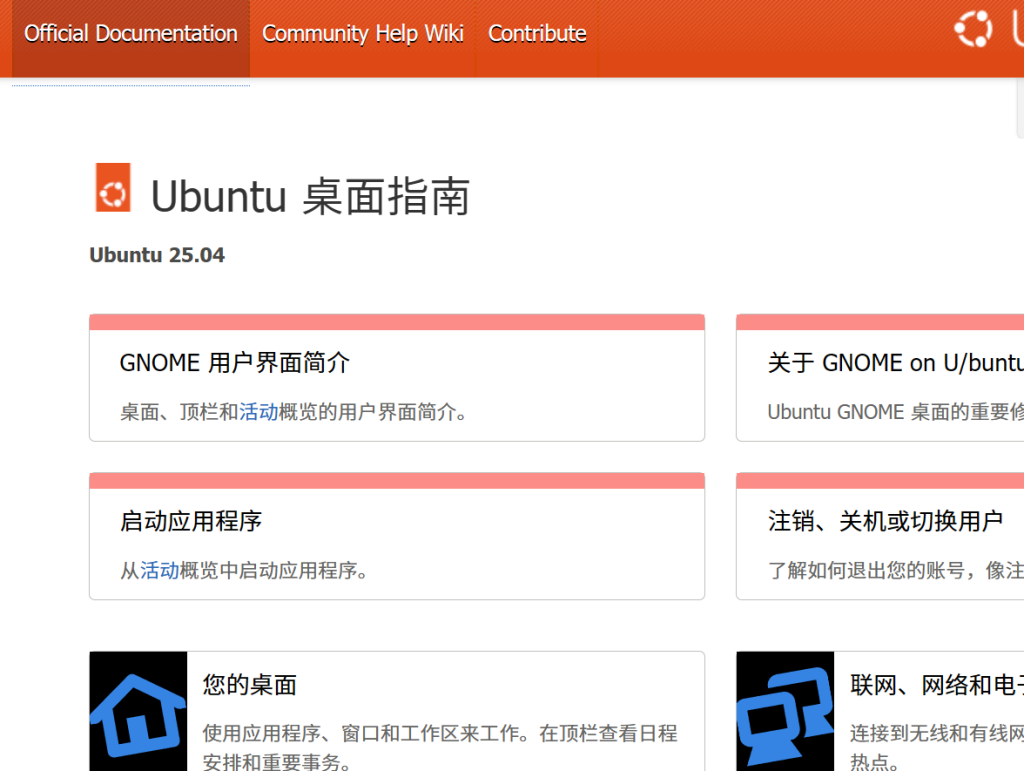The width and height of the screenshot is (1024, 771).
Task: Open the blue computers icon for 联网
Action: point(785,711)
